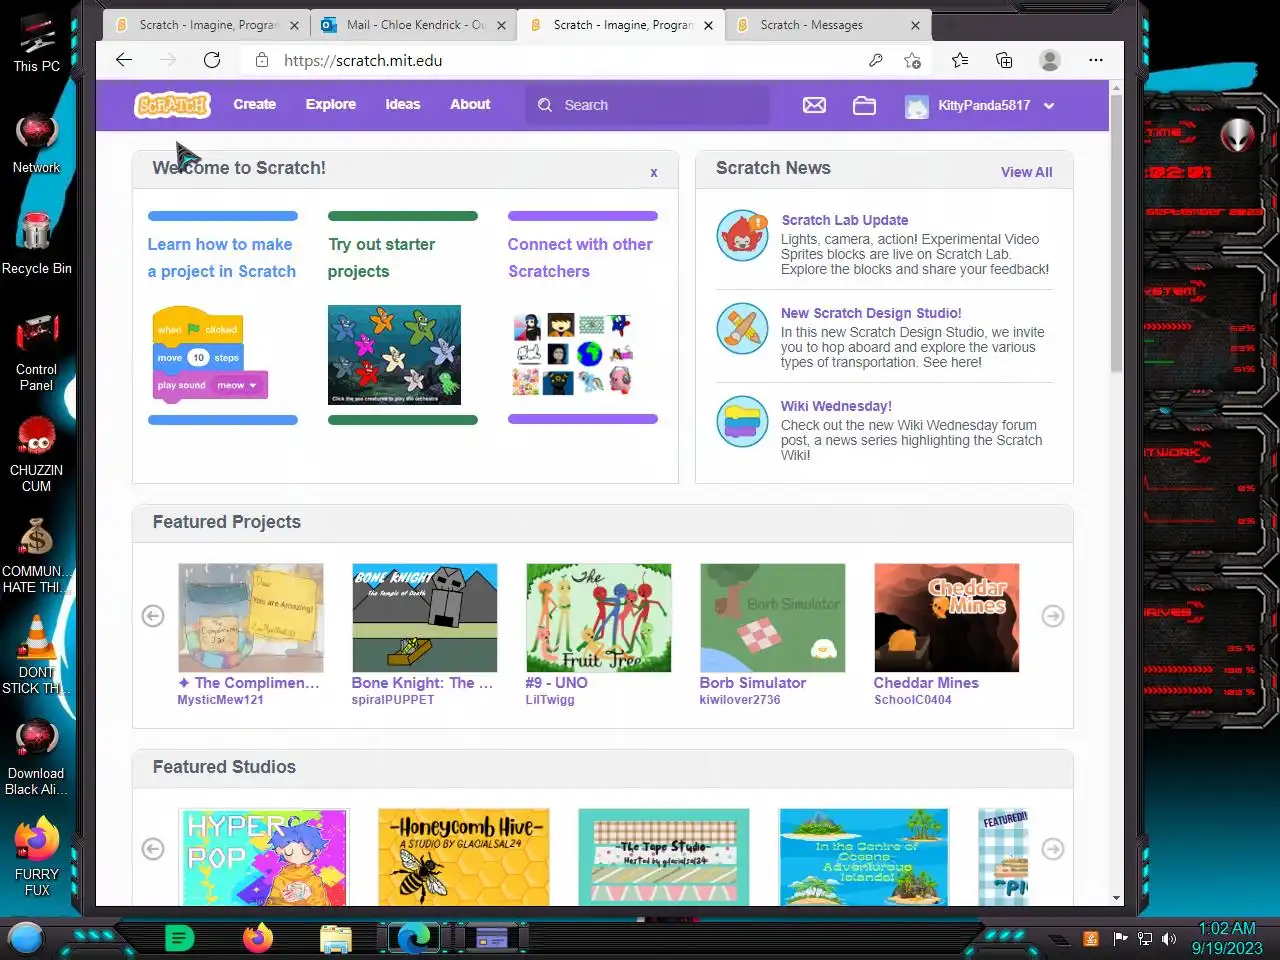1280x960 pixels.
Task: Open the Hyper Pop studio thumbnail
Action: point(264,857)
